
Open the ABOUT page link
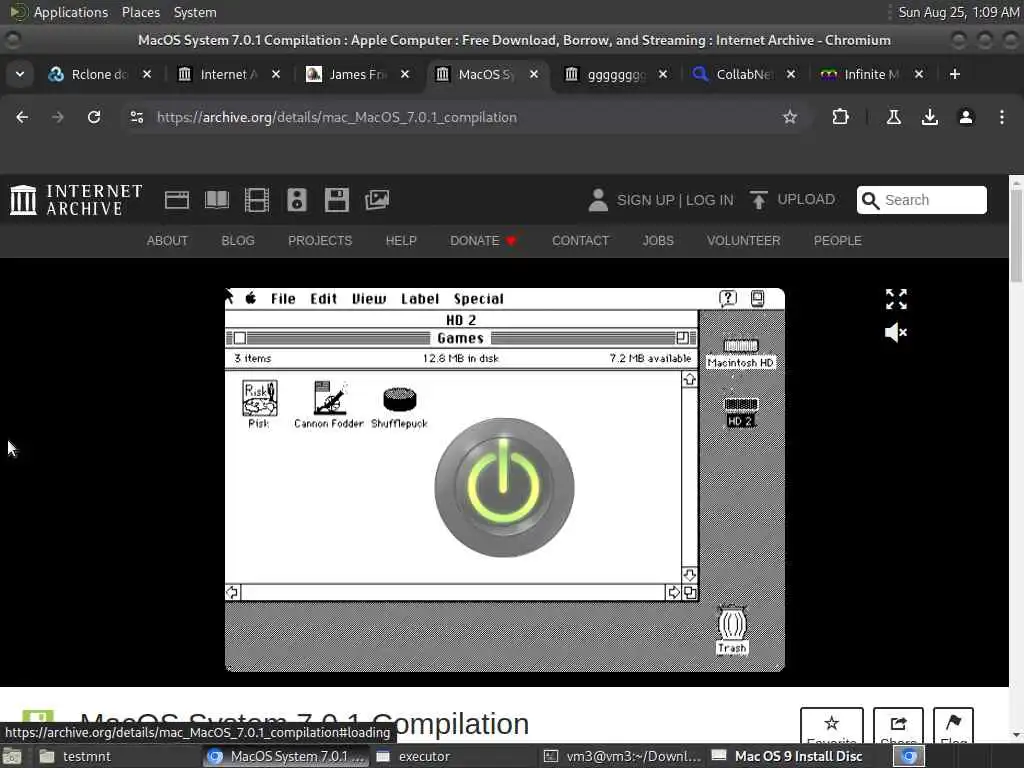pyautogui.click(x=167, y=240)
